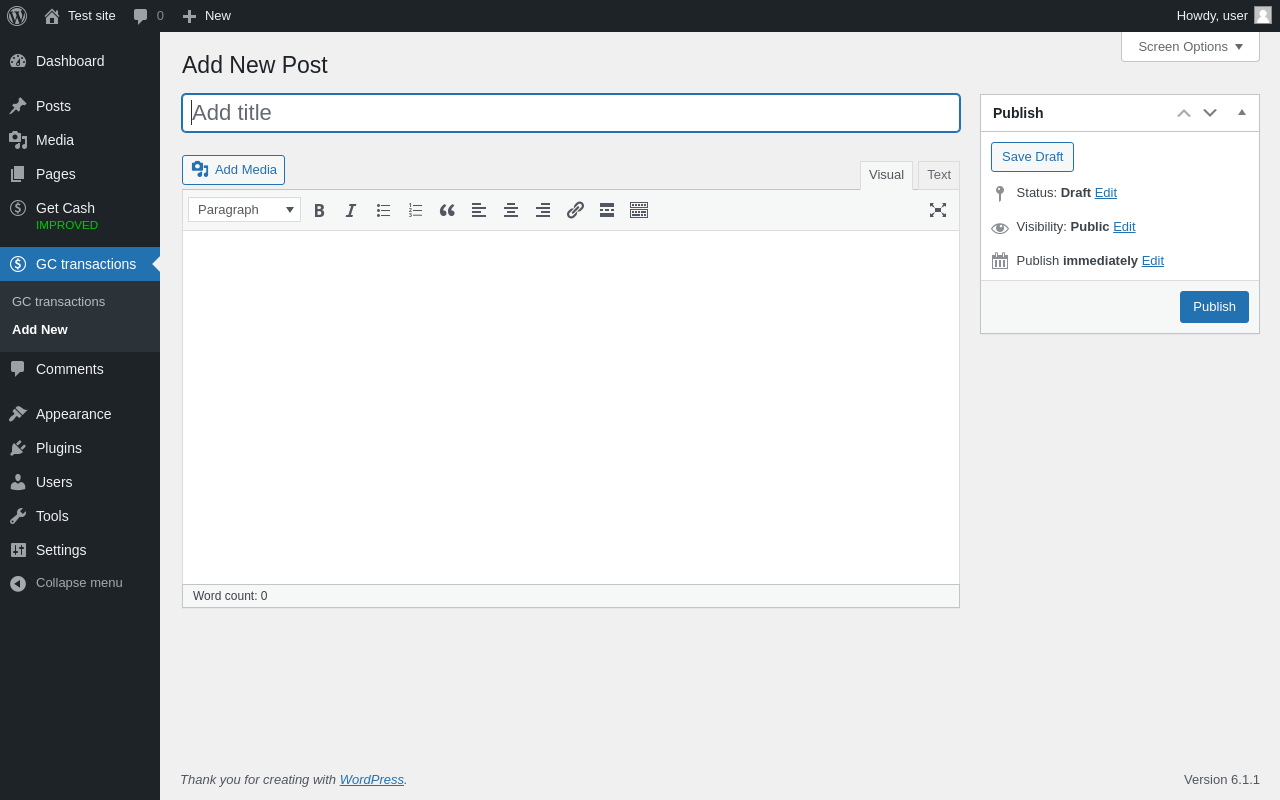Click the Word count: 0 status text
Image resolution: width=1280 pixels, height=800 pixels.
(230, 596)
